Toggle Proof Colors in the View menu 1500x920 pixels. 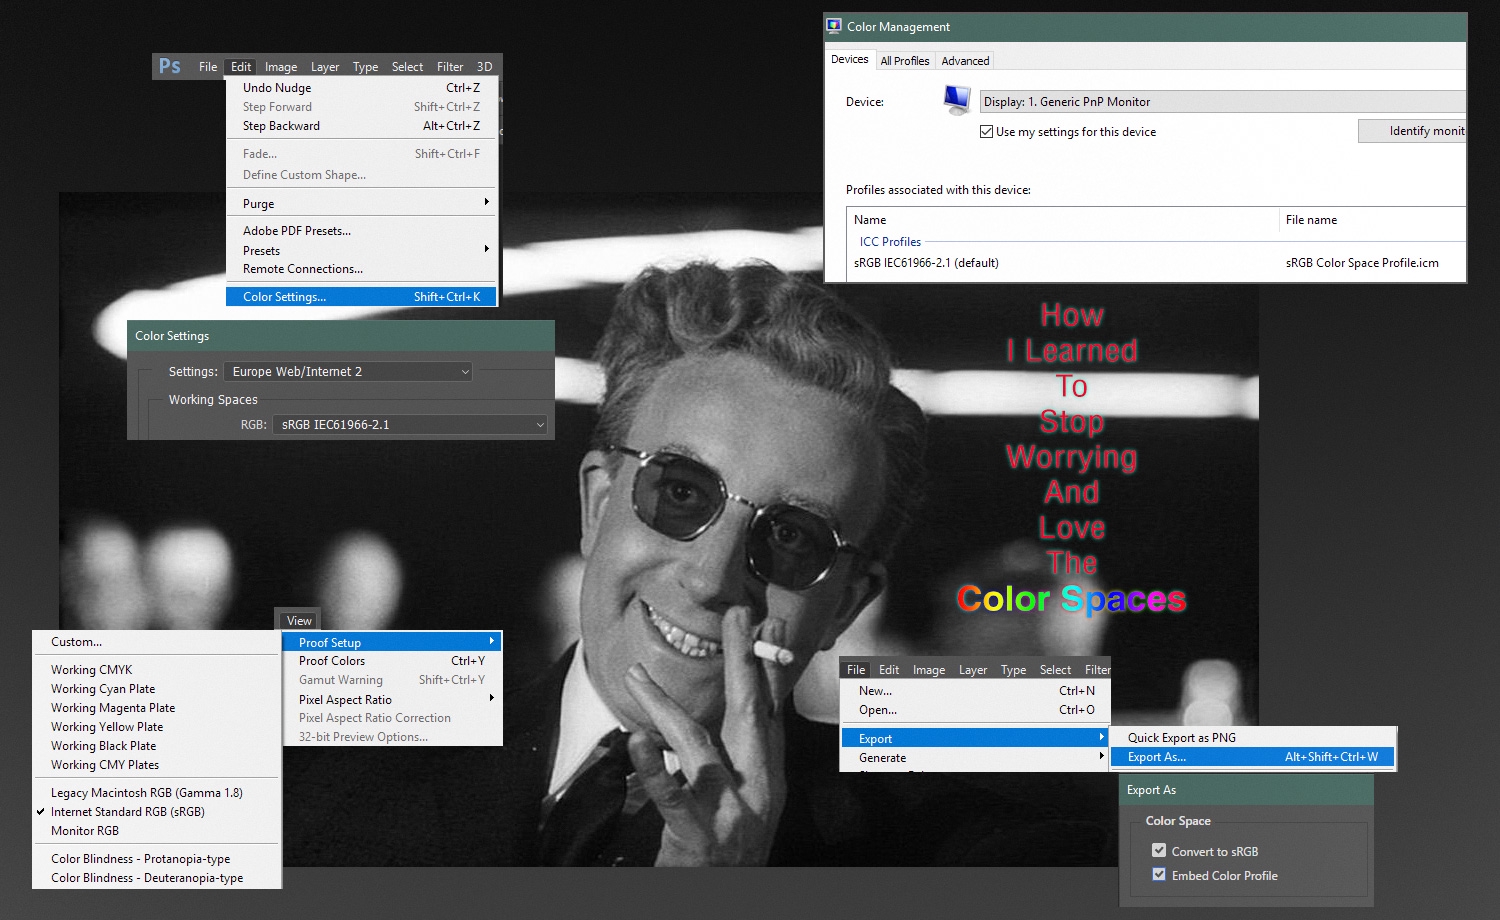coord(392,661)
